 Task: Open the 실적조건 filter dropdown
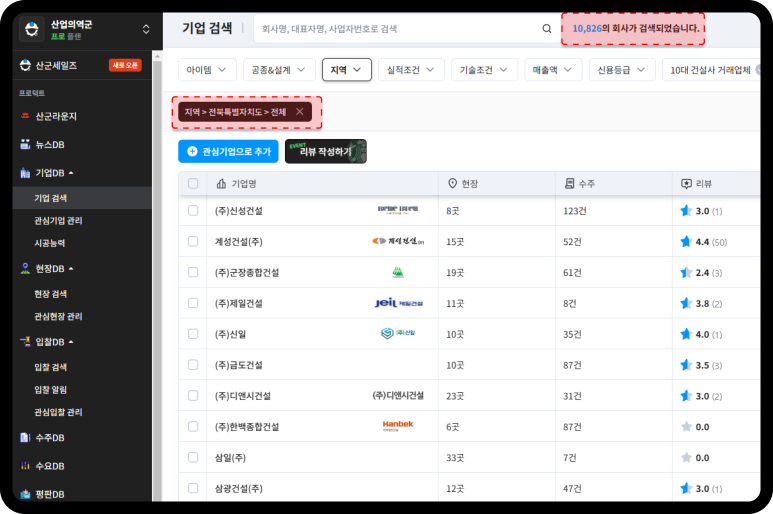[x=411, y=69]
